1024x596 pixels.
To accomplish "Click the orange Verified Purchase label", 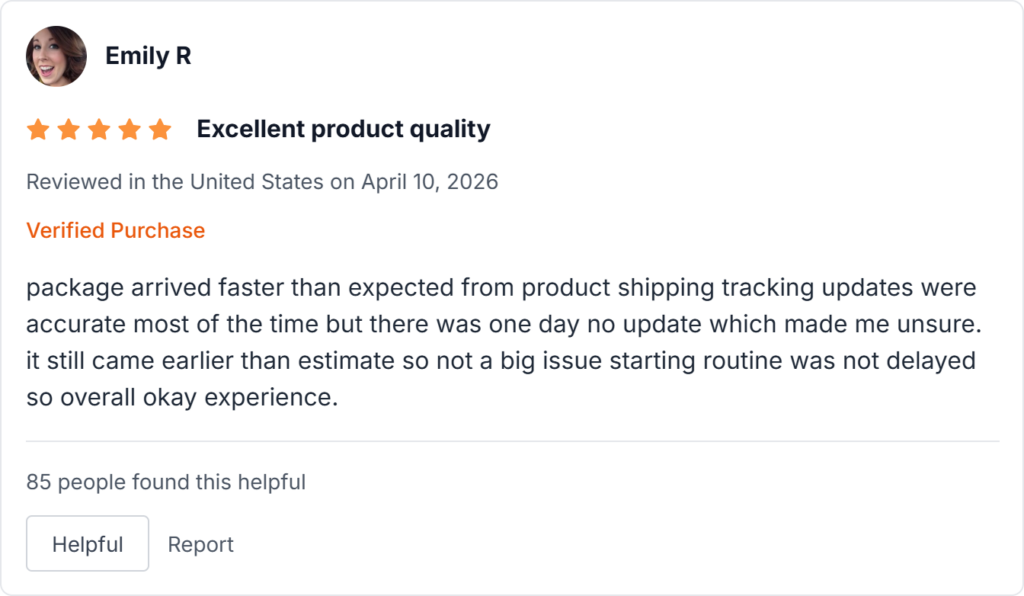I will [115, 230].
